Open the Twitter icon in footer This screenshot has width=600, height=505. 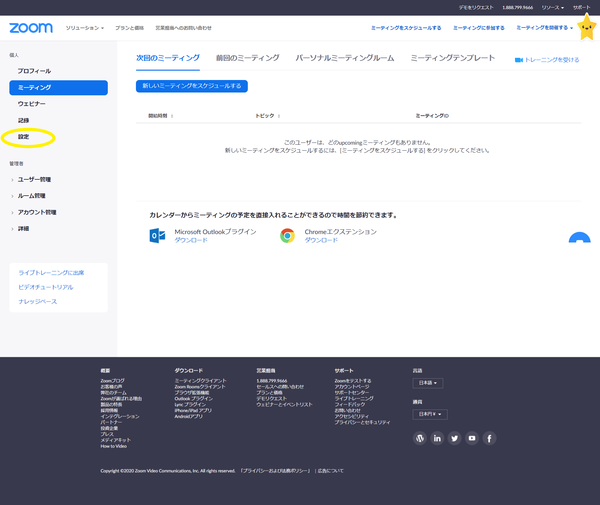pos(455,438)
